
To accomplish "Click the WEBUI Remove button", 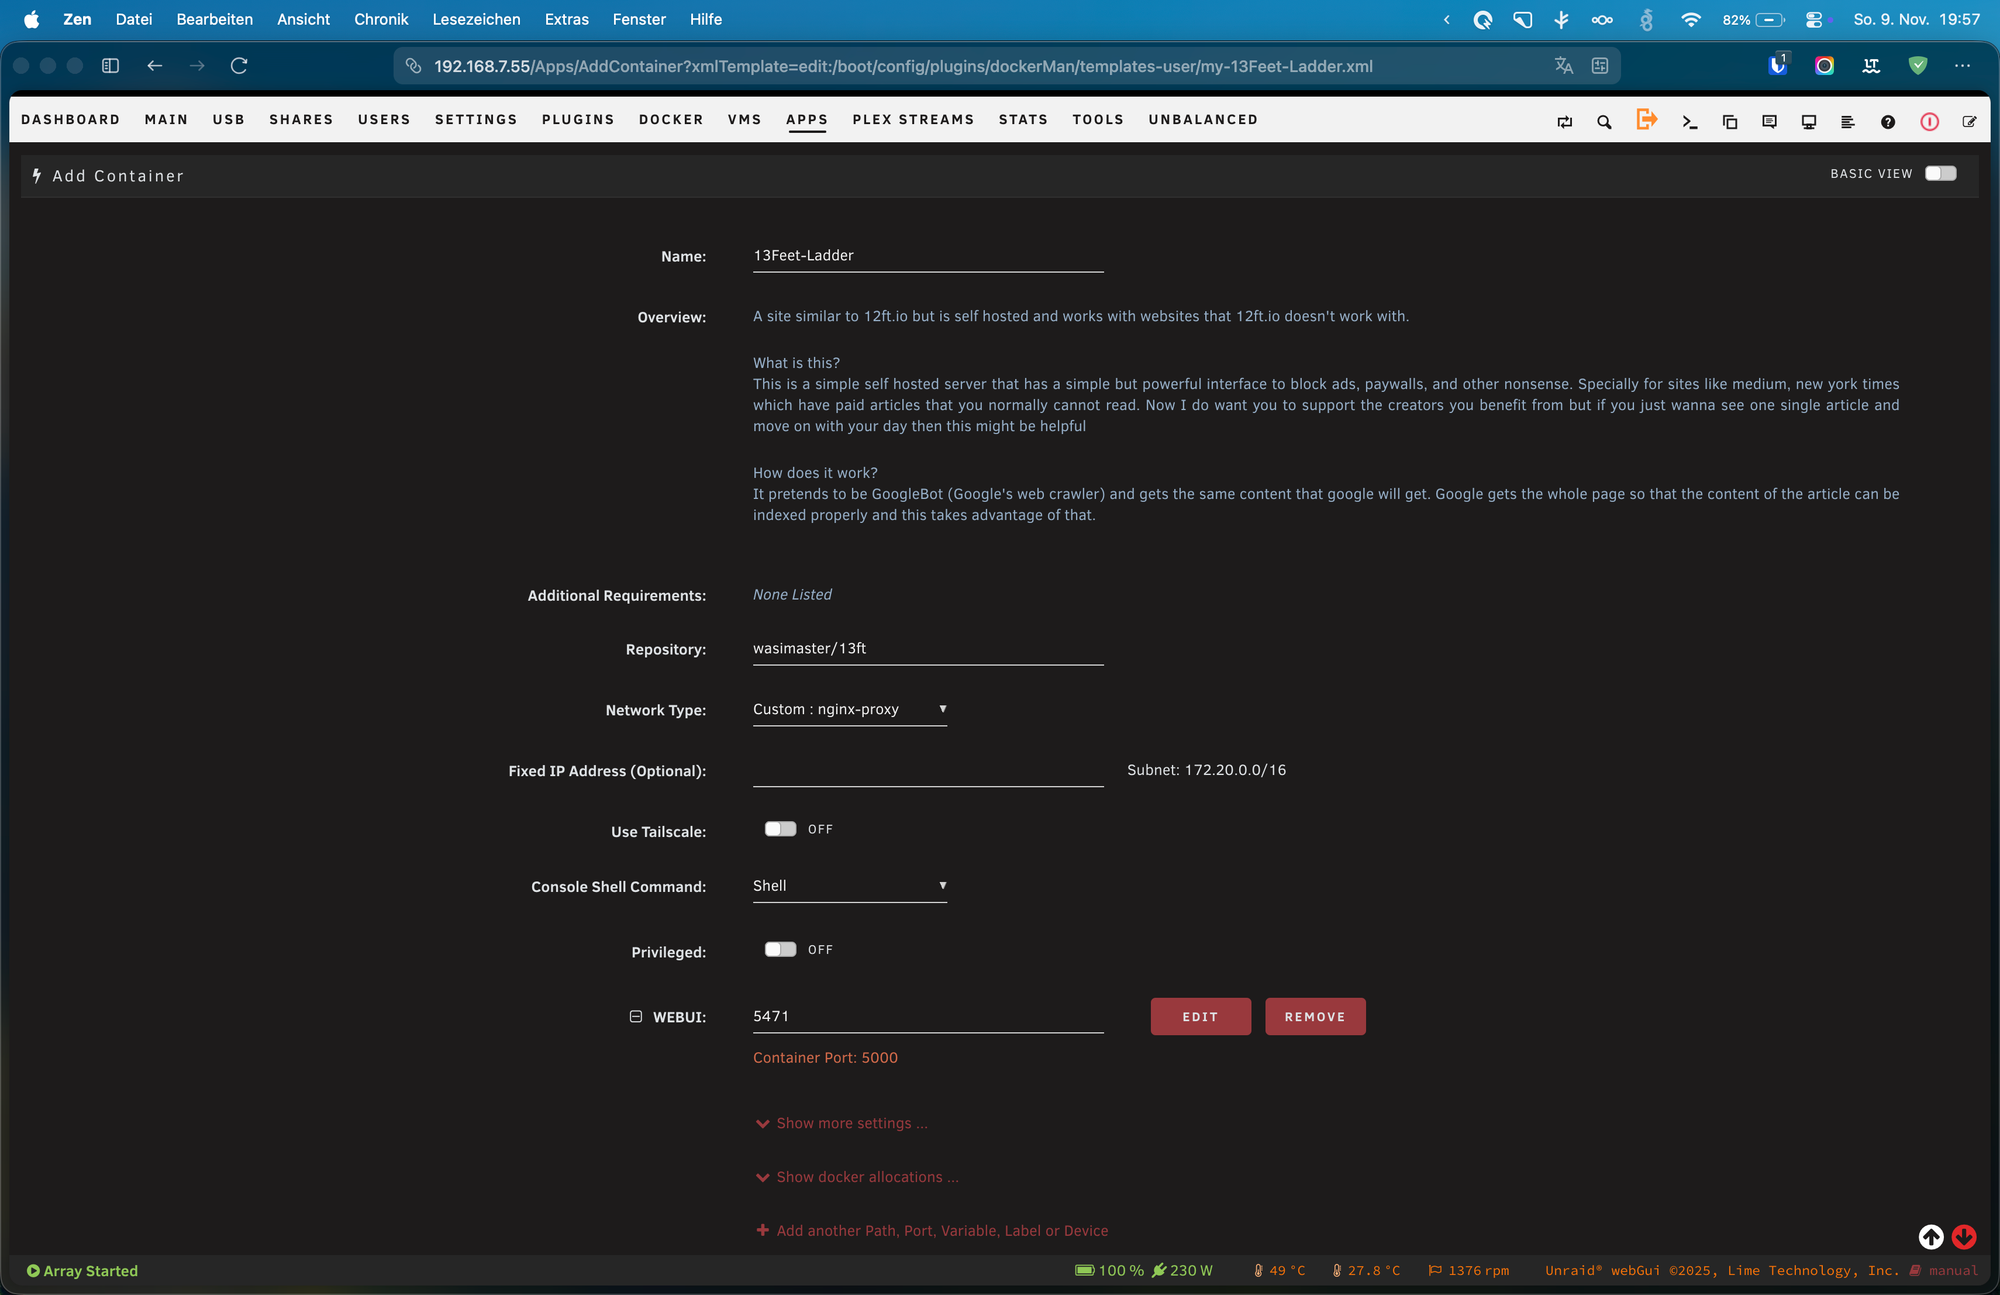I will pyautogui.click(x=1314, y=1016).
